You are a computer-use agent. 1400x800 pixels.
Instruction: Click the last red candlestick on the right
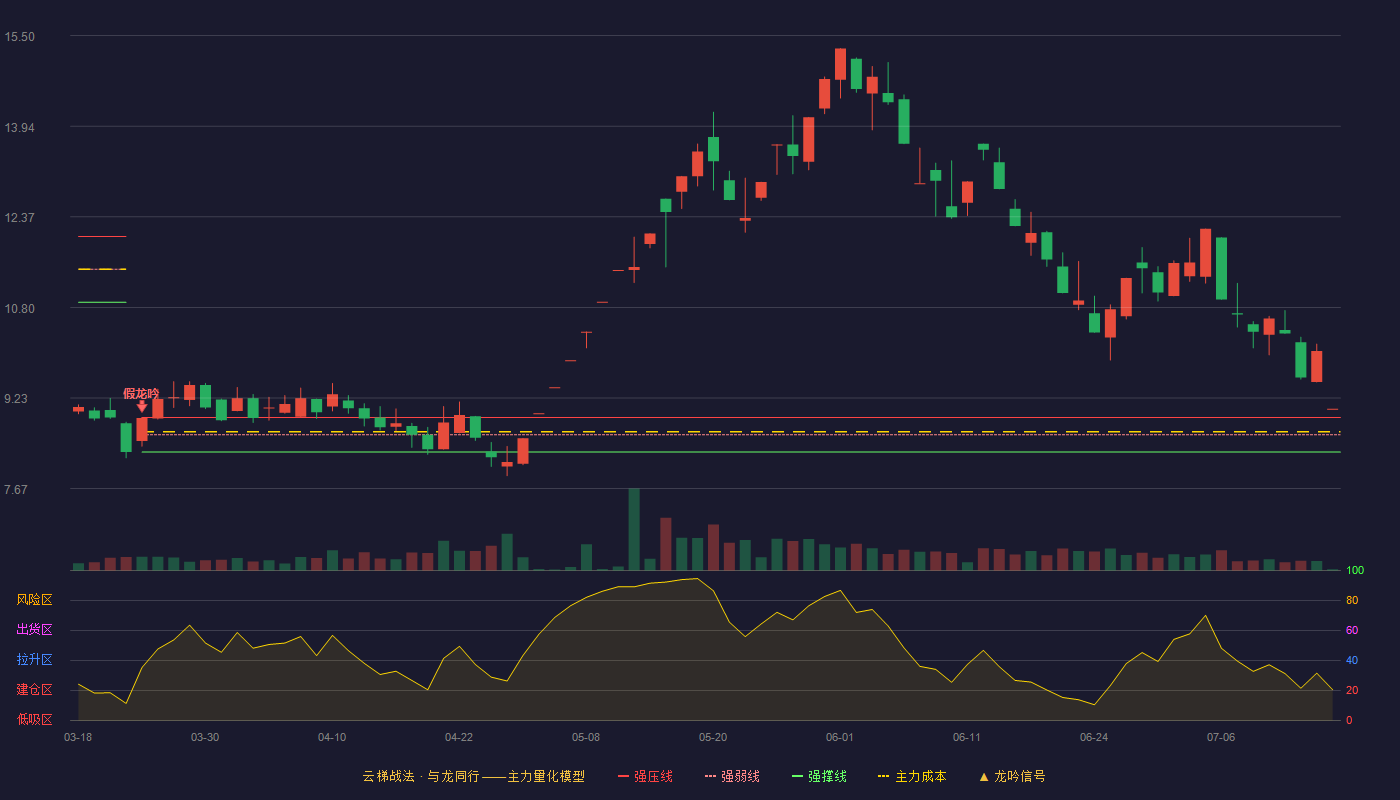1317,366
